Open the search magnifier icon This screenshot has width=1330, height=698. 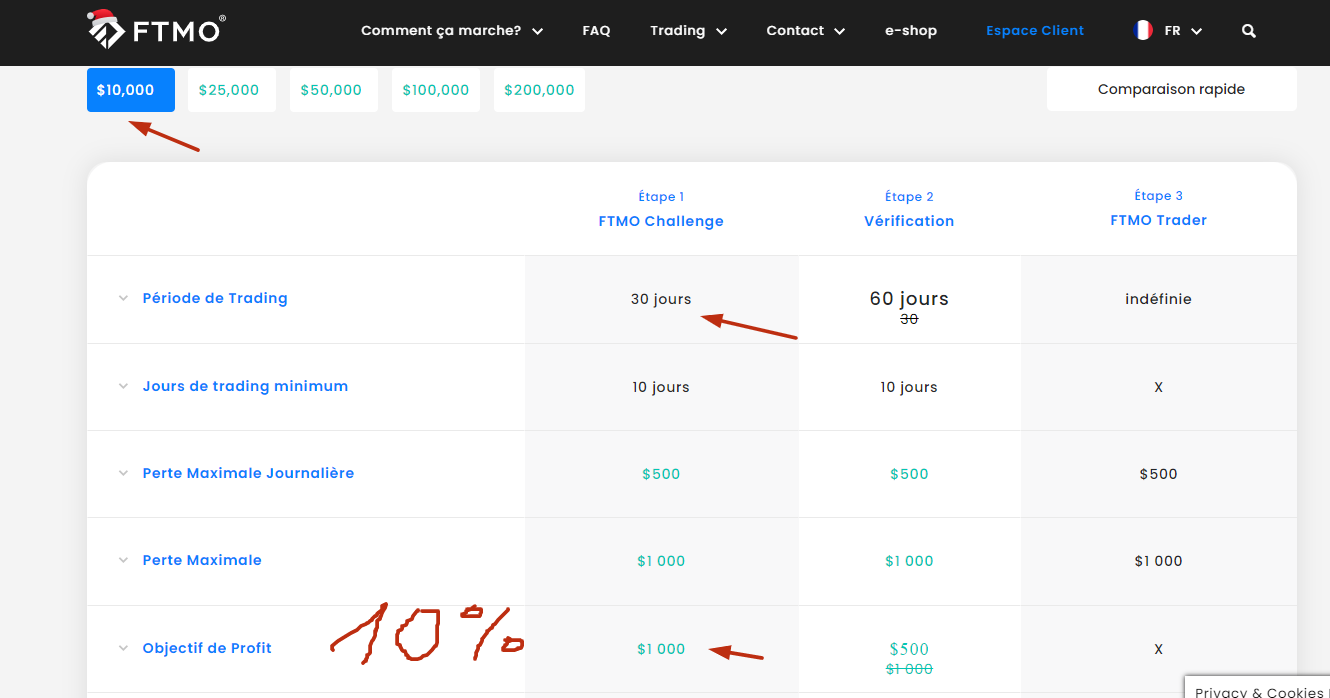(1248, 31)
